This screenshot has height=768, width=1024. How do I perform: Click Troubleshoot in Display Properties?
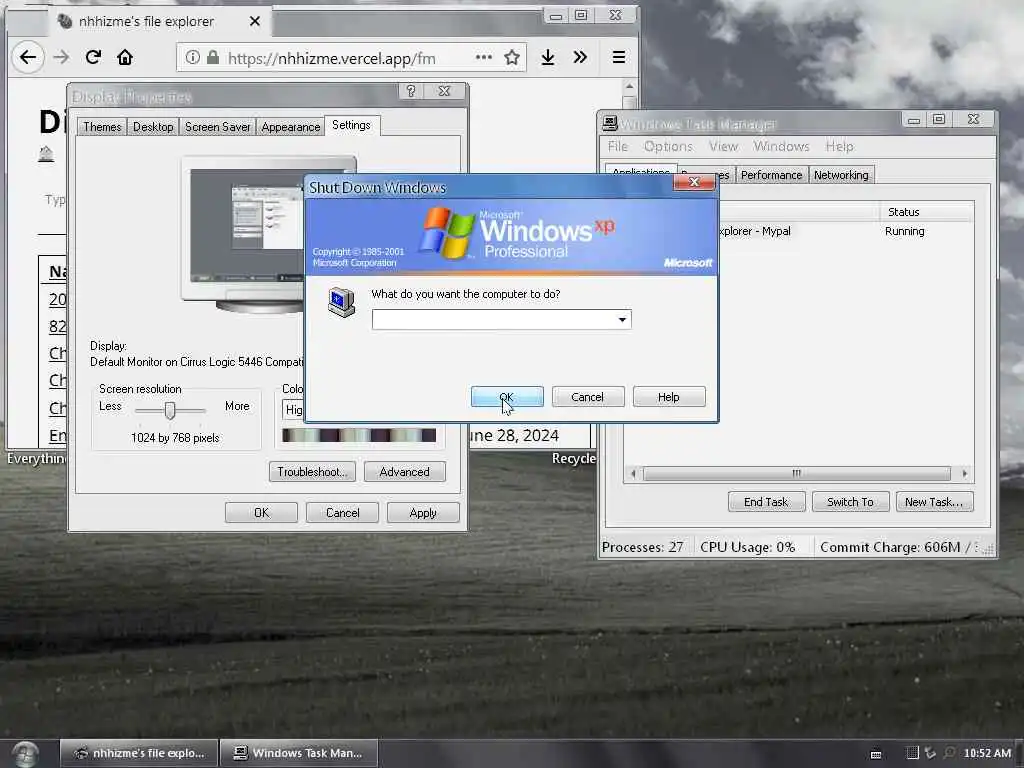(x=312, y=472)
